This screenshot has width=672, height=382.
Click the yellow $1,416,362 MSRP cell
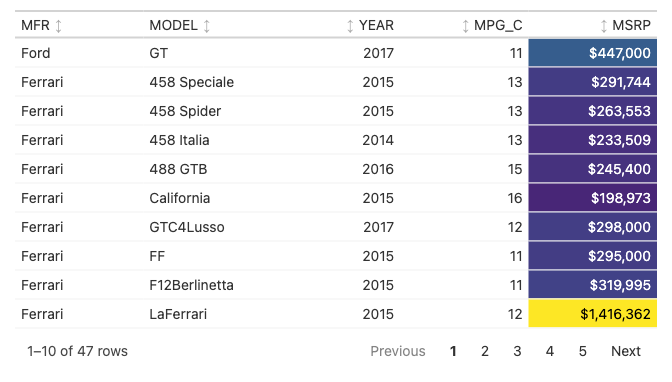(593, 314)
